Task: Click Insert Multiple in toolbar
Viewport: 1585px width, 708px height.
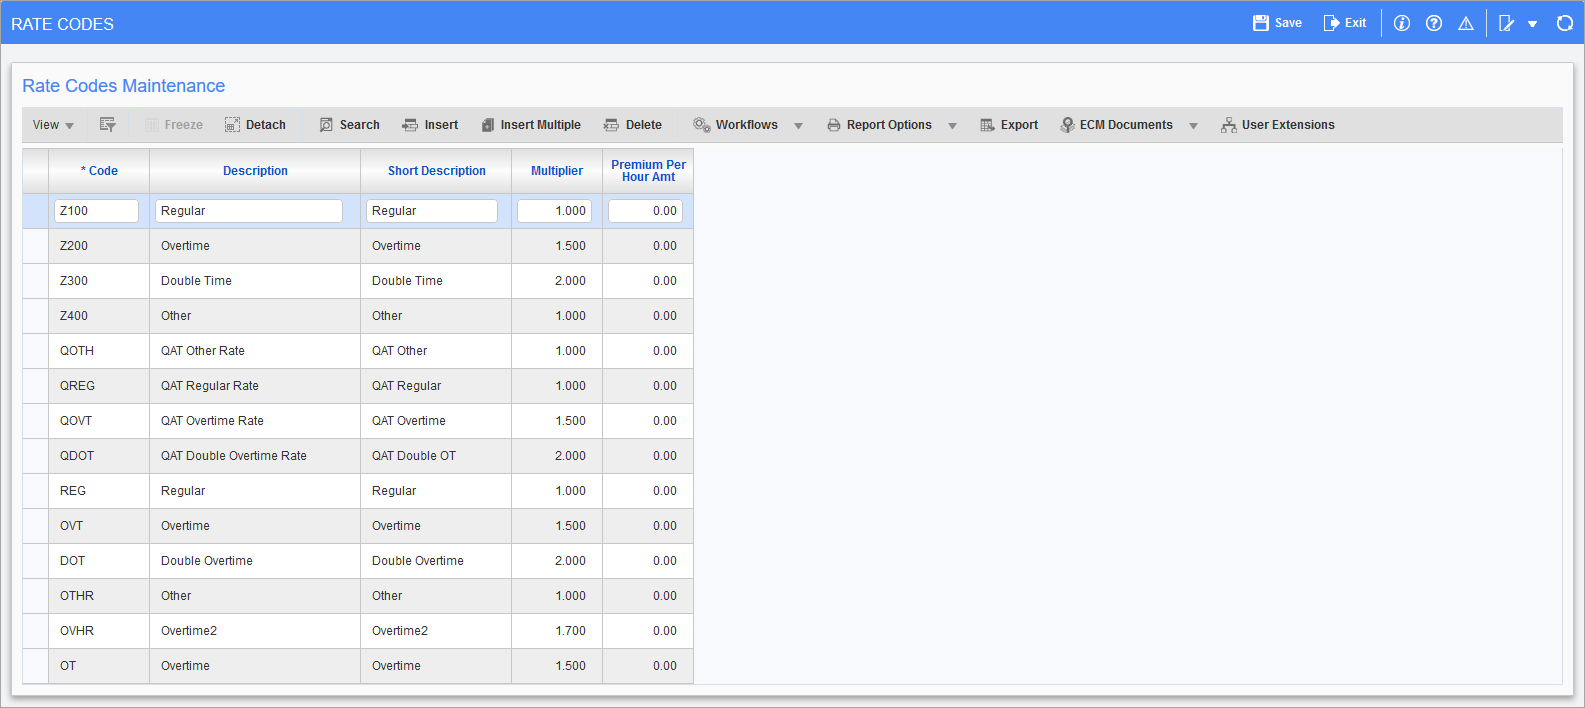Action: point(530,125)
